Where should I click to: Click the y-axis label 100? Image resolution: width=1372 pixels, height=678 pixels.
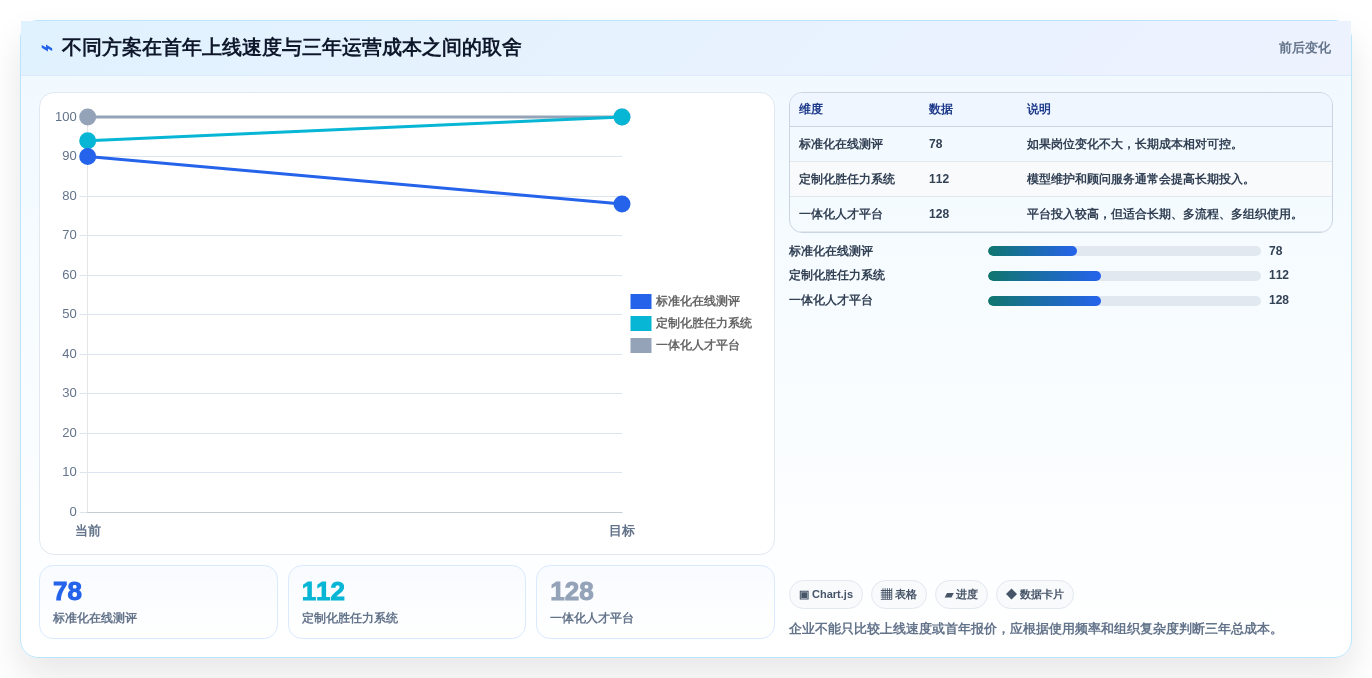[66, 117]
